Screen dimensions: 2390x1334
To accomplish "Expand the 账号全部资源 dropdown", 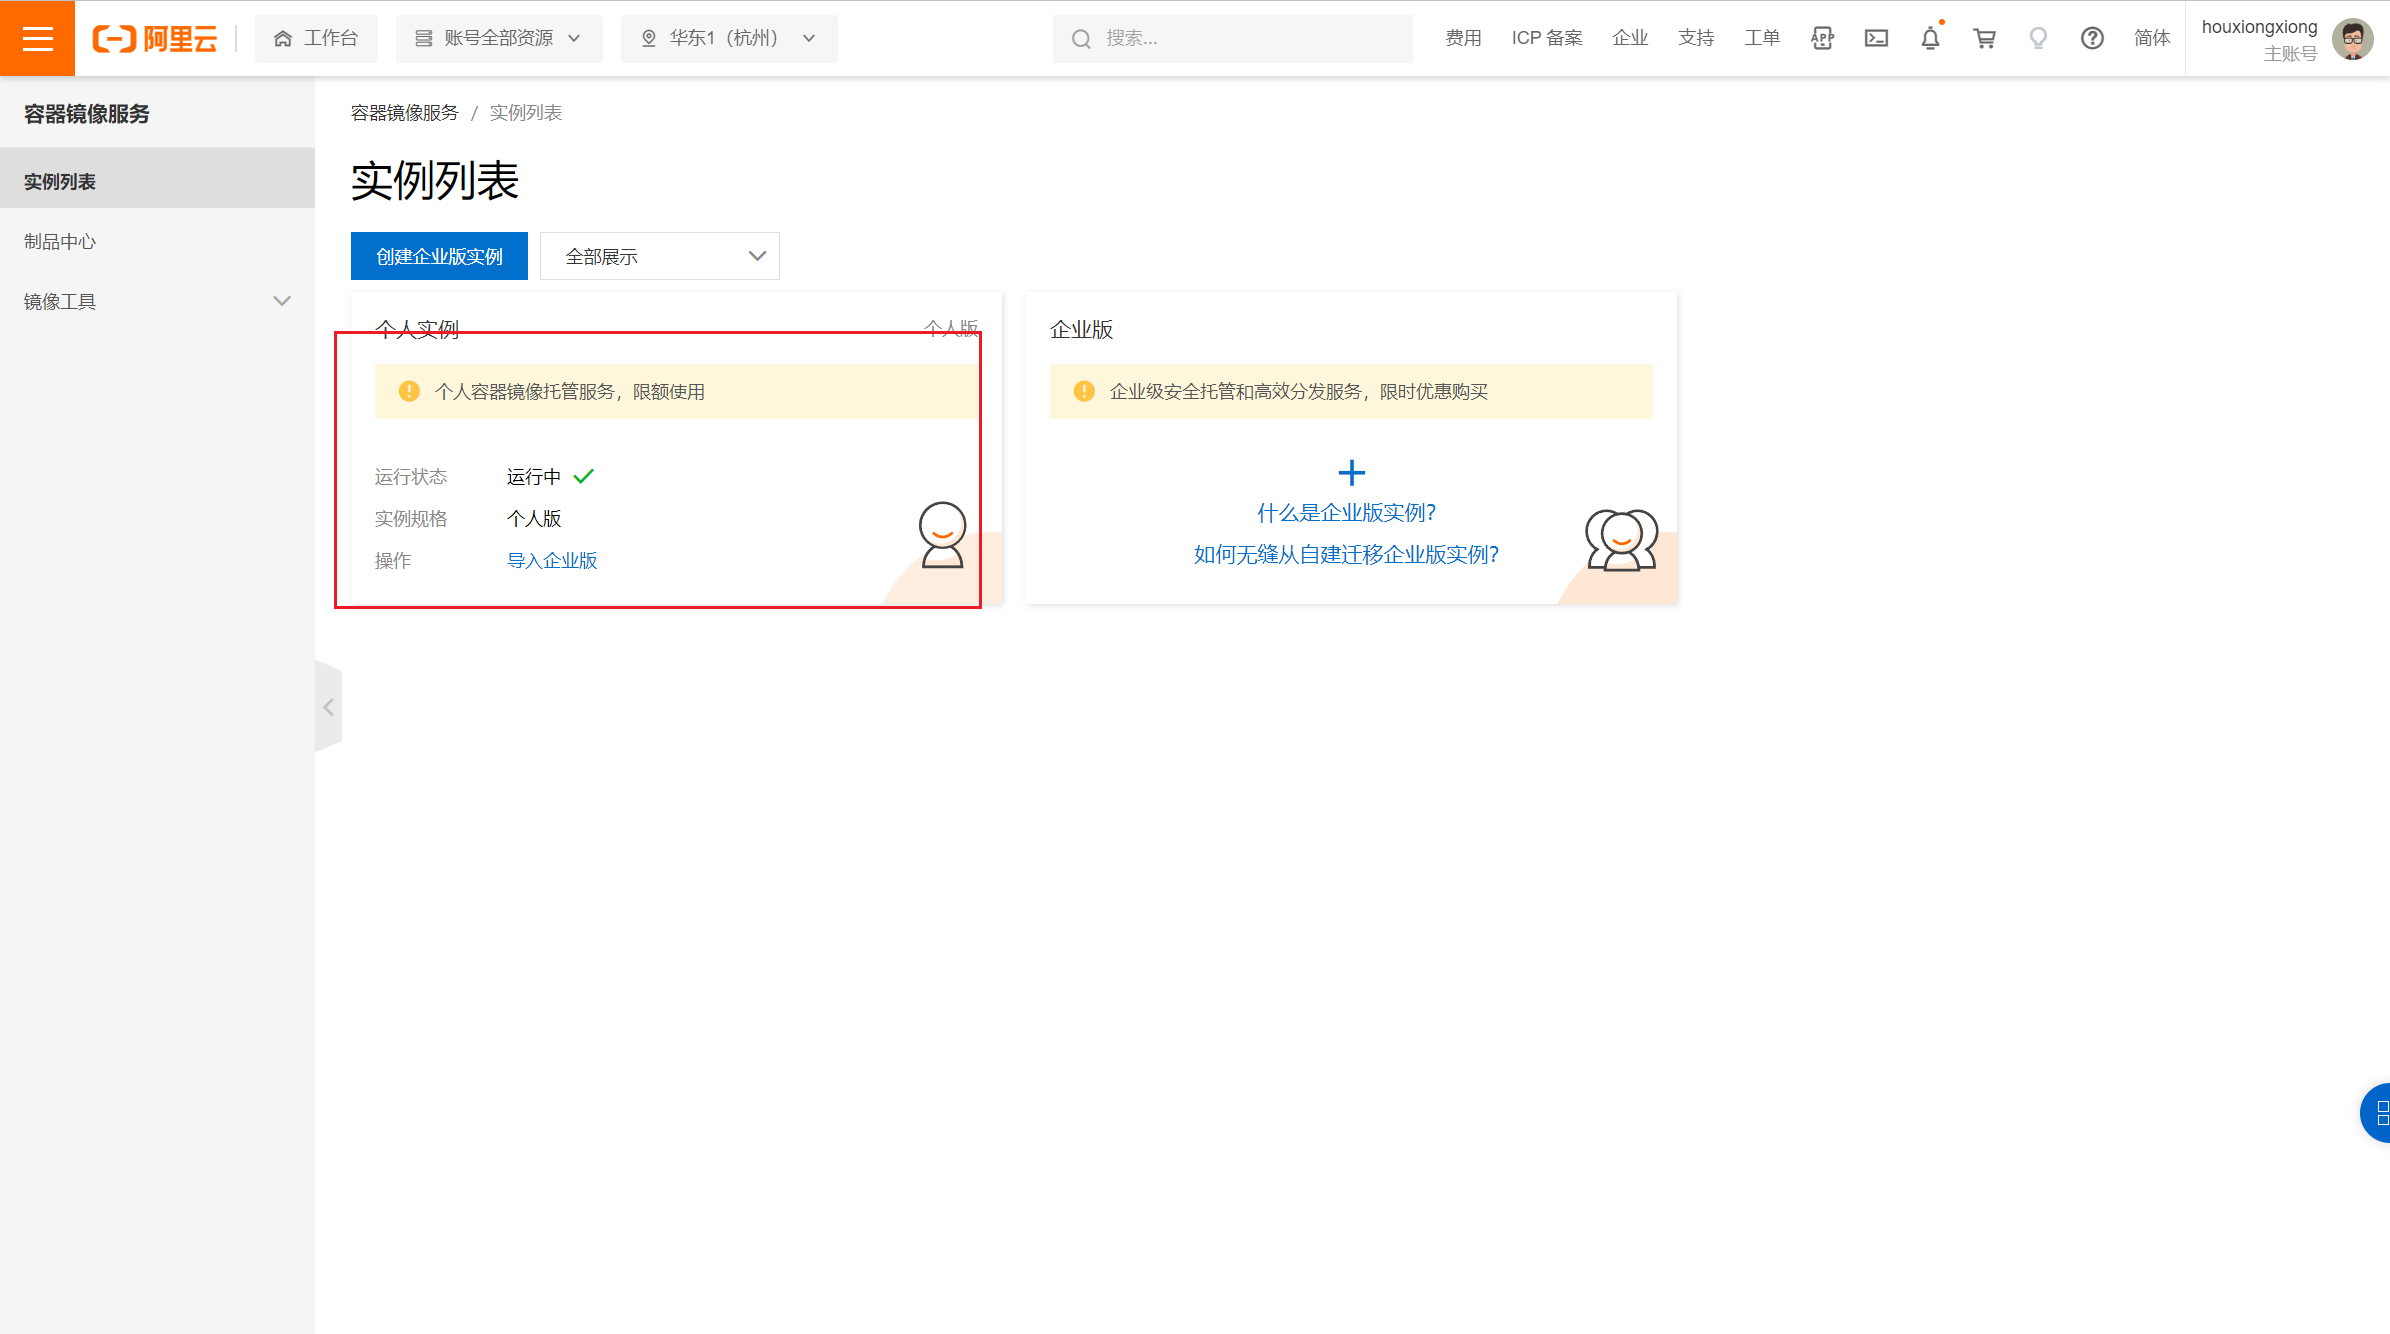I will pos(498,38).
